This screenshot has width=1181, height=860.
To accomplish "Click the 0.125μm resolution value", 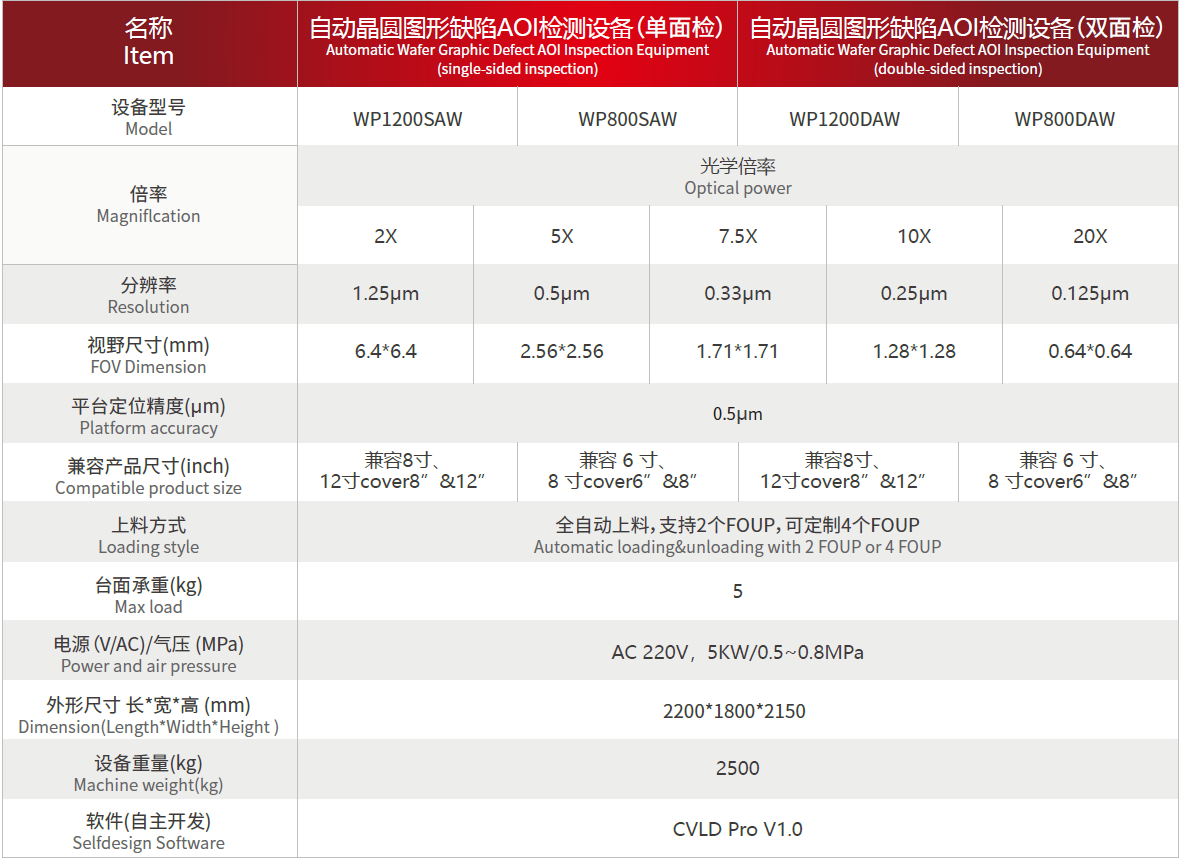I will click(1090, 294).
